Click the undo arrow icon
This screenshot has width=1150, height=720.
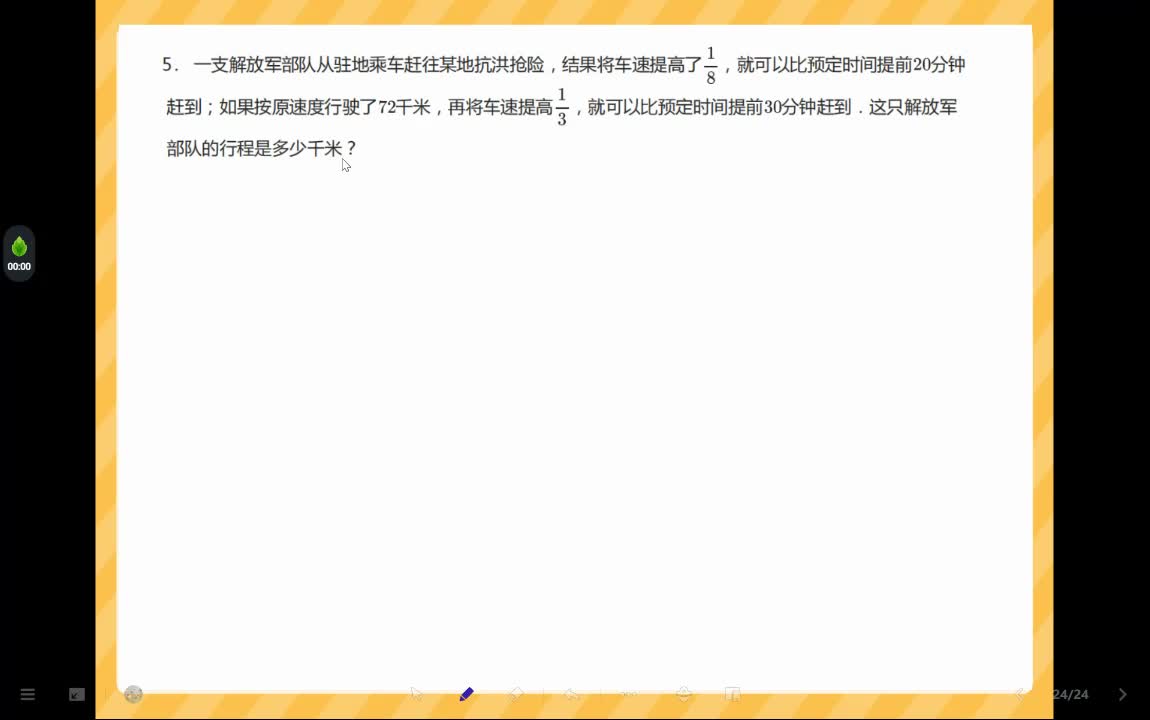coord(571,694)
